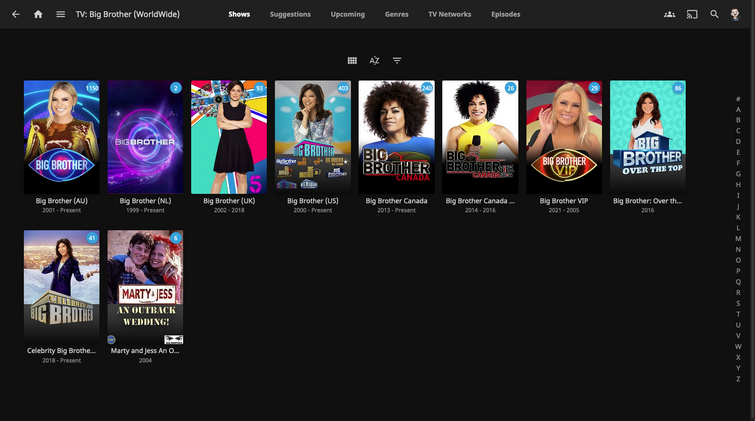
Task: Jump to letter R in index
Action: pos(738,292)
